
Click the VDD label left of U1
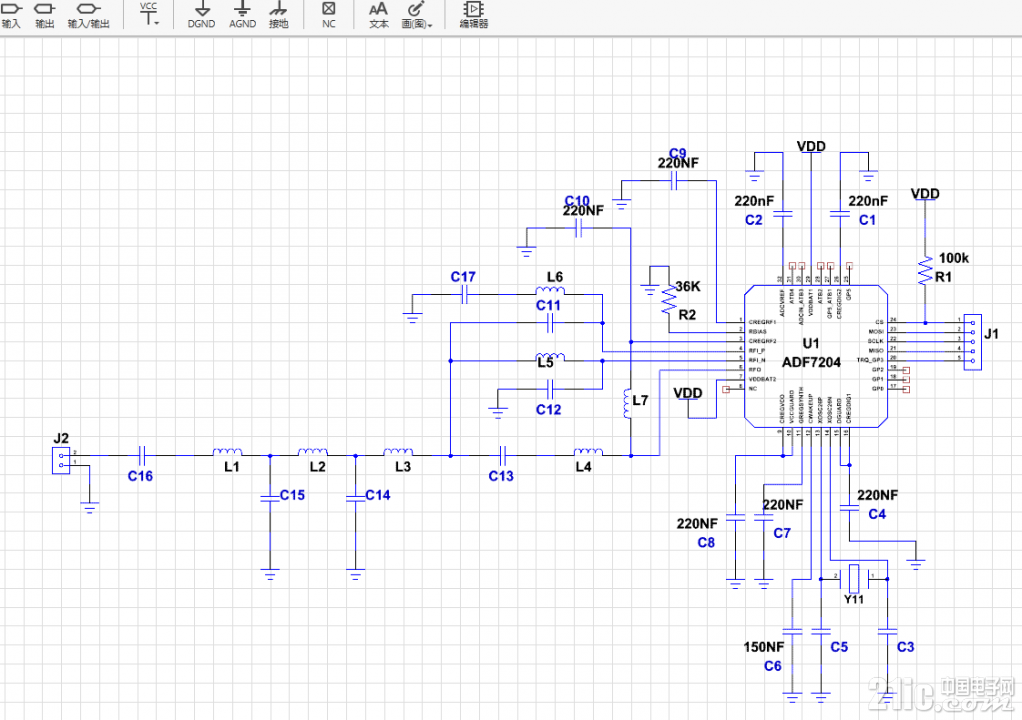688,393
